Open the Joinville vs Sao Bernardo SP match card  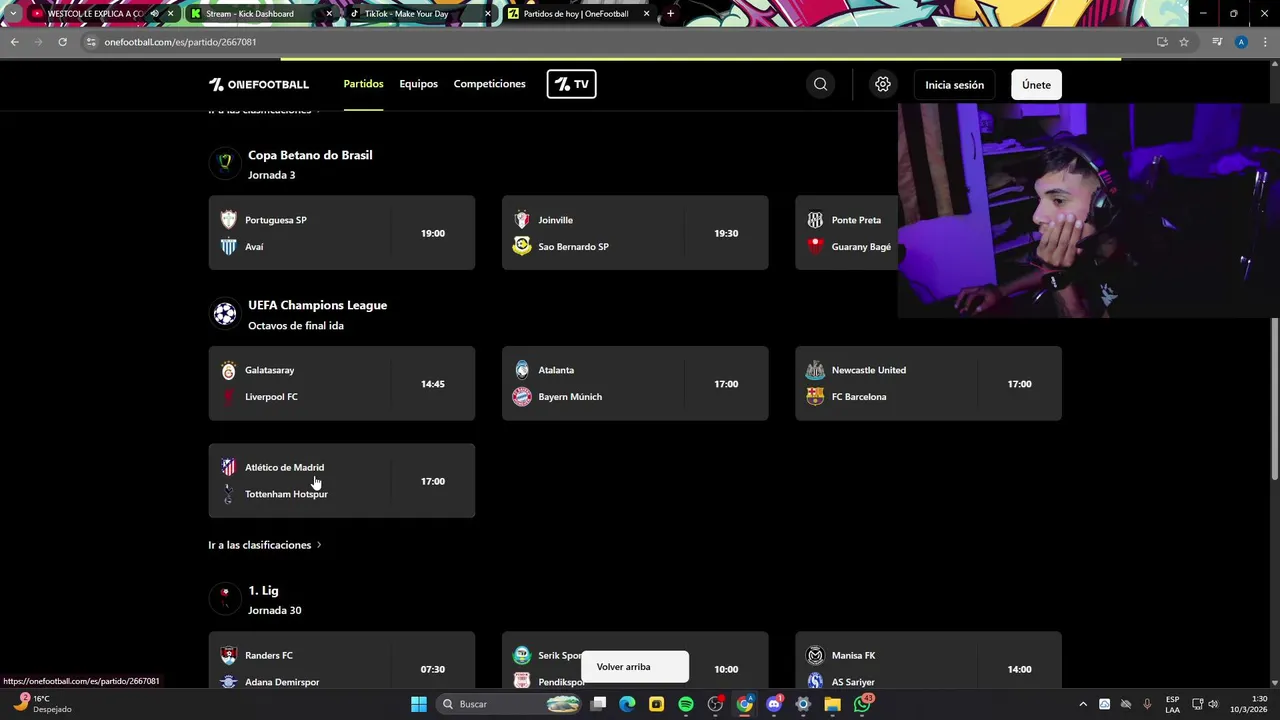(x=635, y=233)
